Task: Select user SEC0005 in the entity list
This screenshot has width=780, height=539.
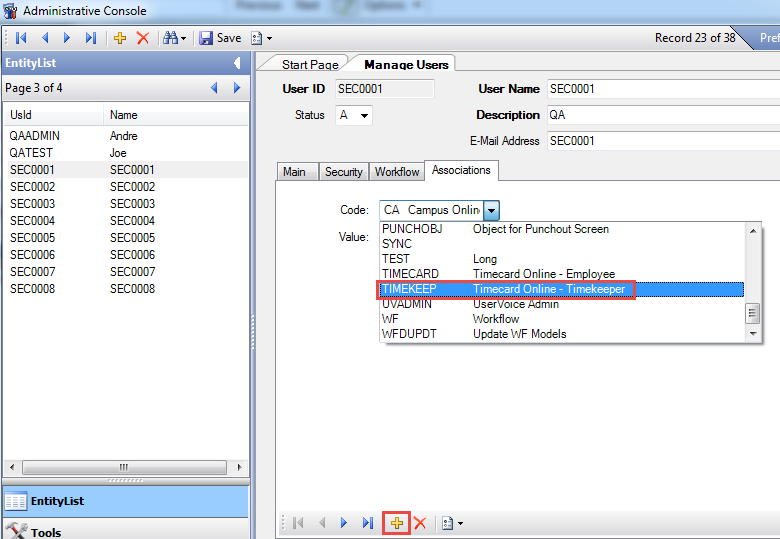Action: [32, 238]
